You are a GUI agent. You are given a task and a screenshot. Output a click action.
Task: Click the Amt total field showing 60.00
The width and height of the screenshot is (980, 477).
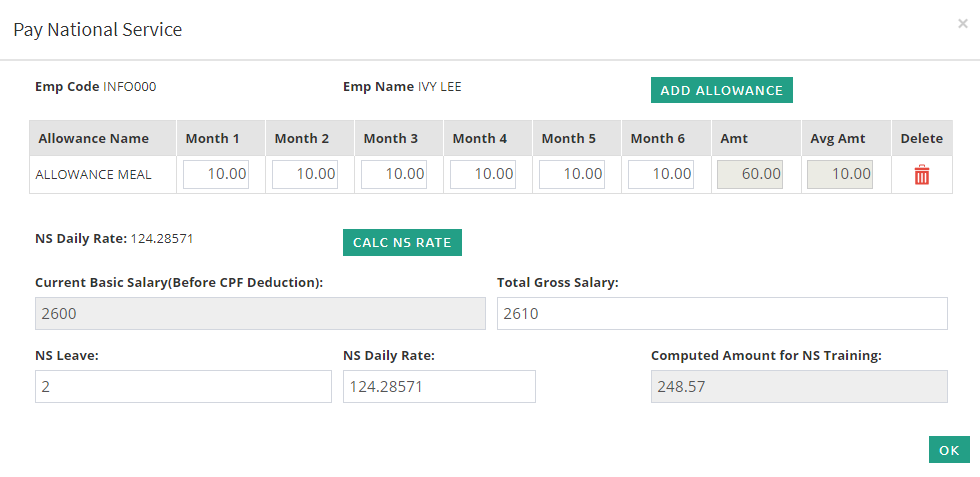coord(750,174)
